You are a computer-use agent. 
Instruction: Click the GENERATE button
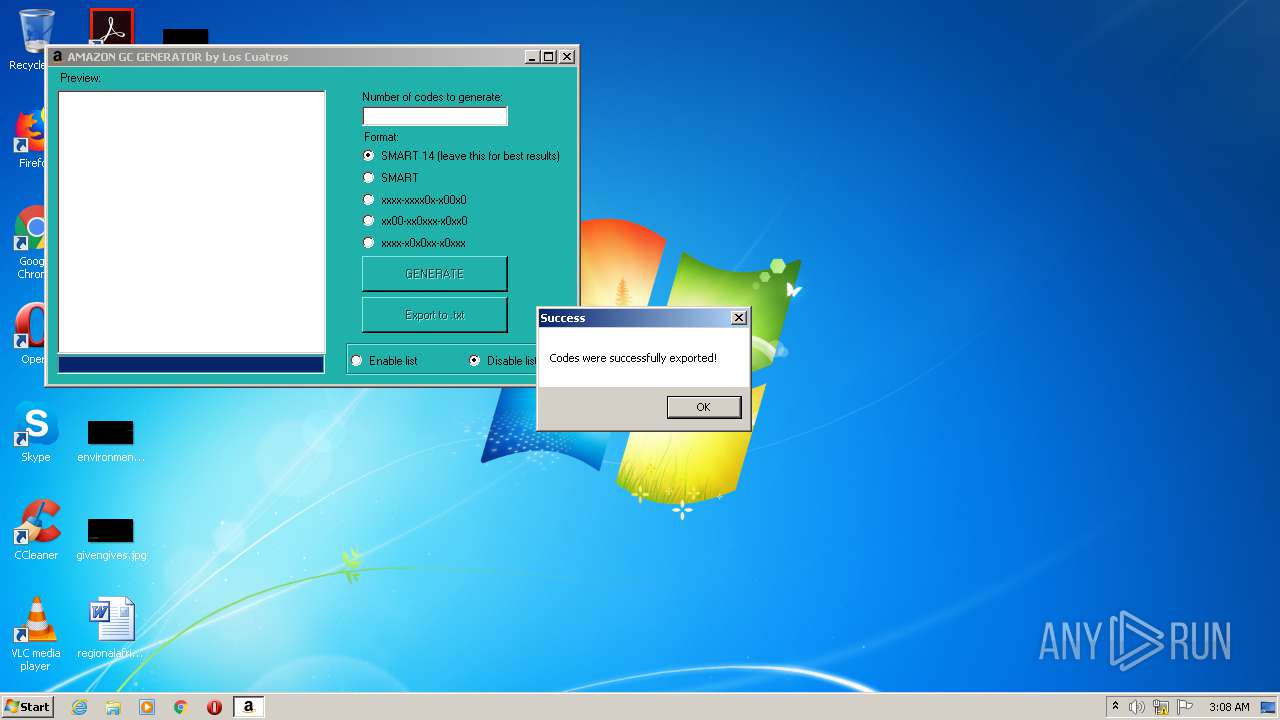click(x=434, y=274)
